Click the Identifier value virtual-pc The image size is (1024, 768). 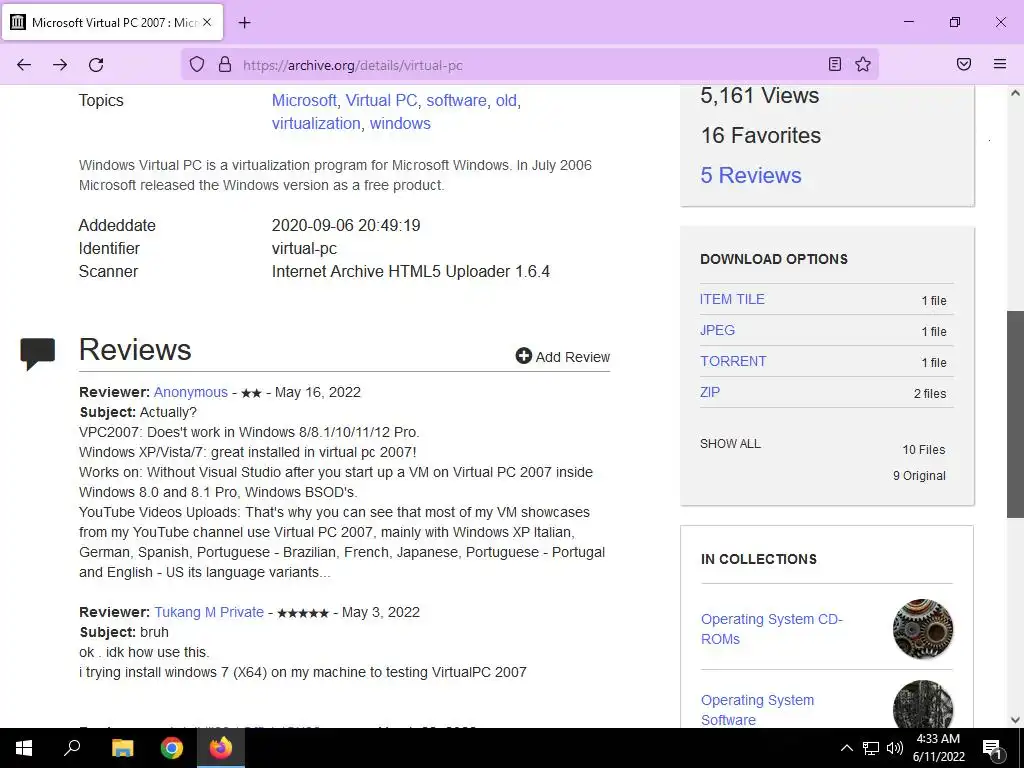click(304, 249)
